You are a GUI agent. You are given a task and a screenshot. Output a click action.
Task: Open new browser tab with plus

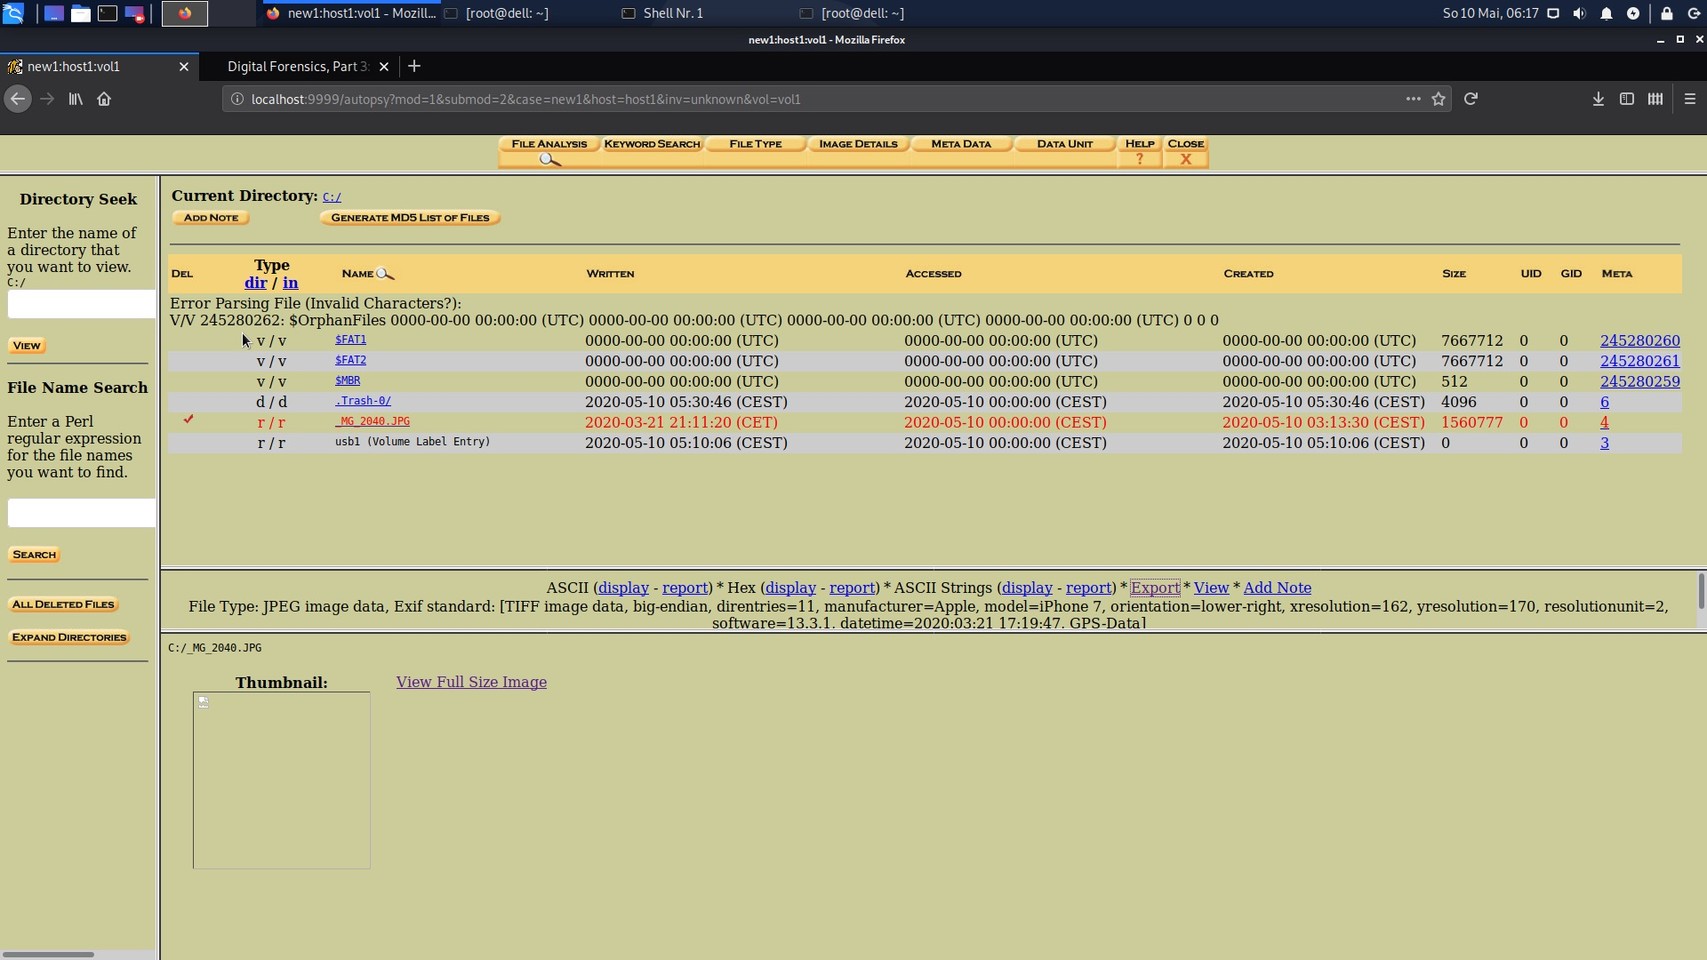(414, 66)
